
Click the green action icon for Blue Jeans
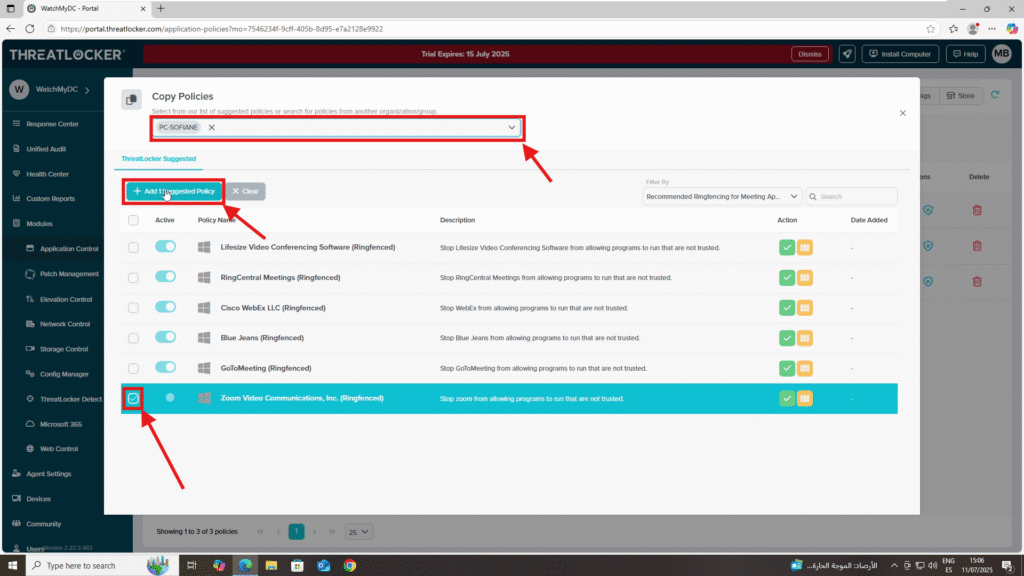click(787, 338)
